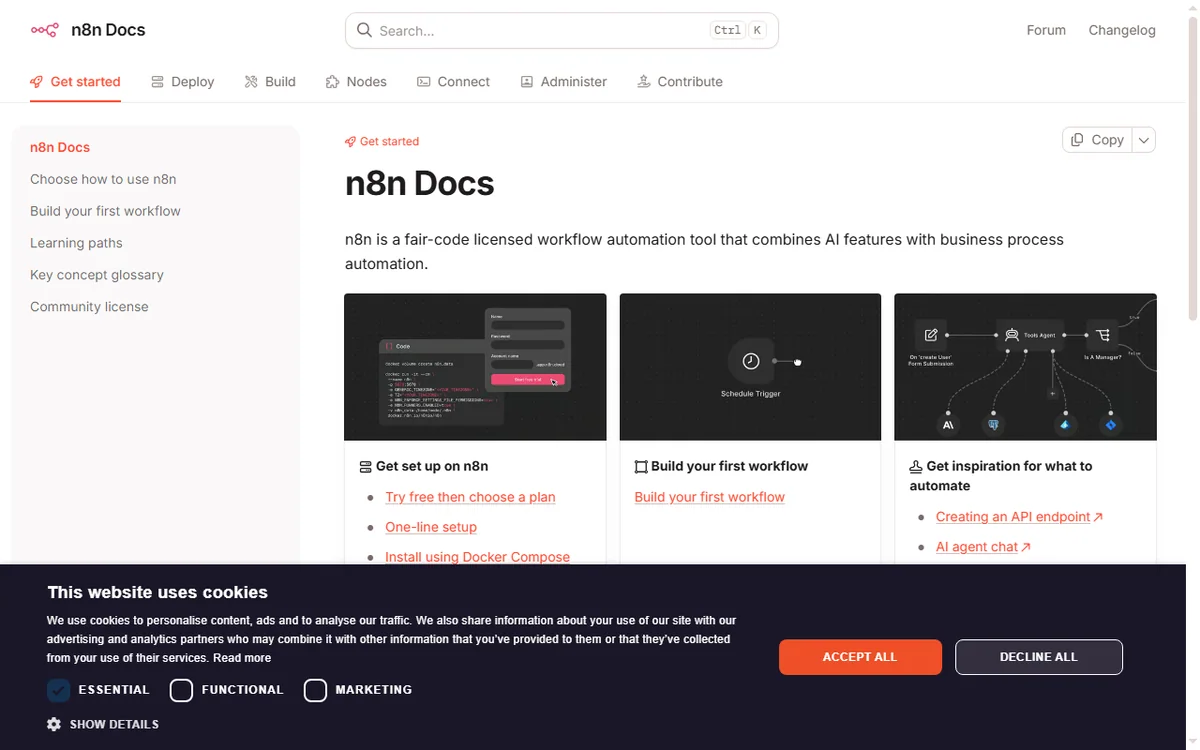Click the icon beside Get set up on n8n
This screenshot has height=750, width=1200.
click(x=365, y=466)
